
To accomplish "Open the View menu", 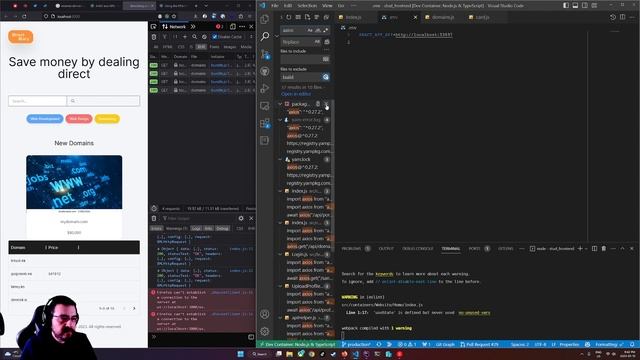I will 327,6.
